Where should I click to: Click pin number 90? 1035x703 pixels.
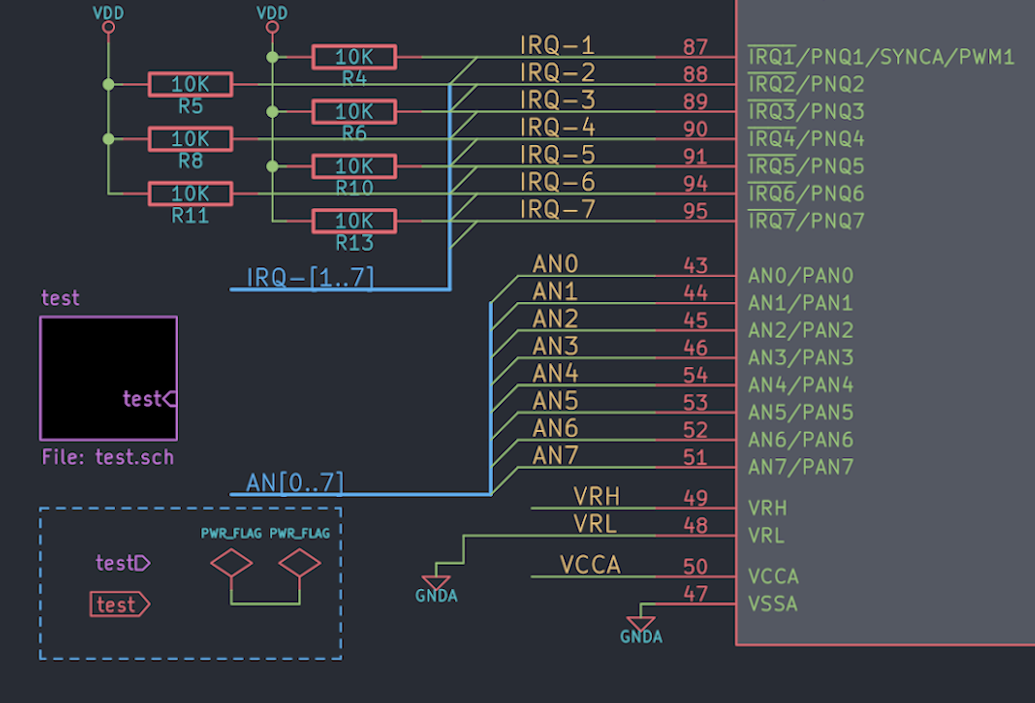point(695,129)
